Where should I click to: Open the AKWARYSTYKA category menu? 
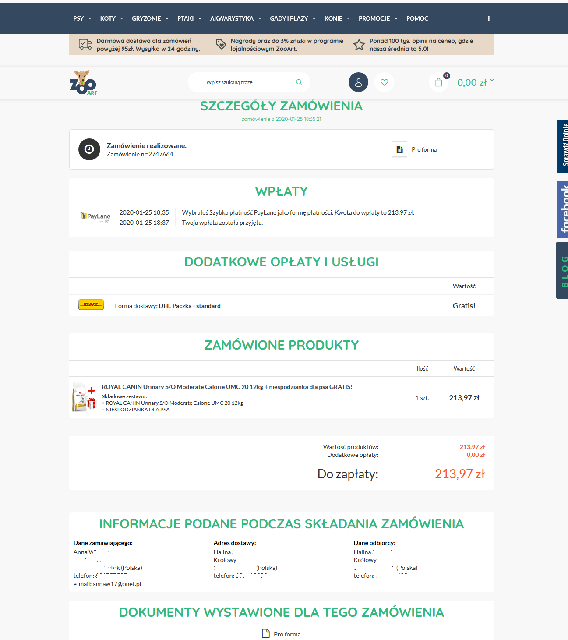point(232,18)
